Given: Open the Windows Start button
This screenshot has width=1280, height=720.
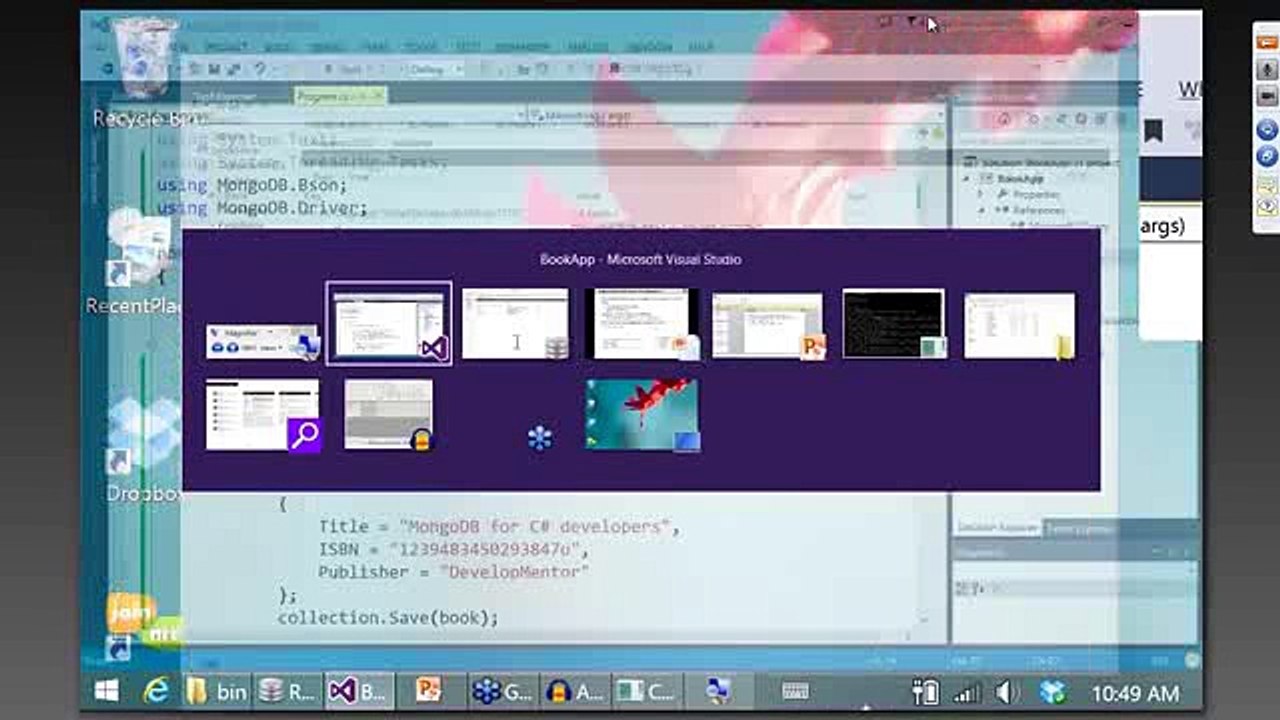Looking at the screenshot, I should click(x=107, y=691).
